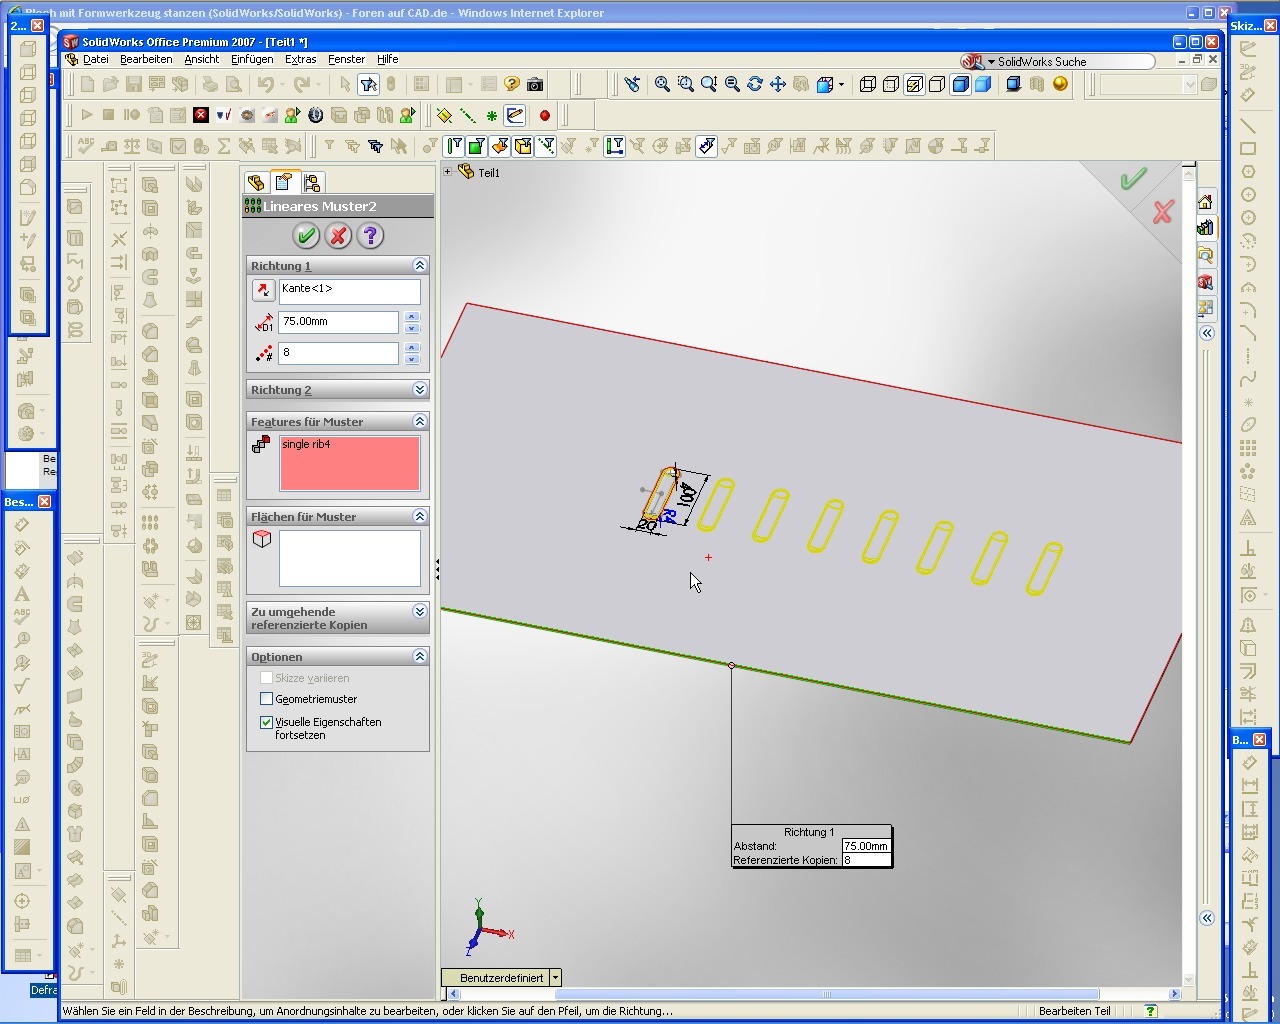This screenshot has width=1280, height=1024.
Task: Open the SolidWorks Suche options arrow
Action: 991,61
